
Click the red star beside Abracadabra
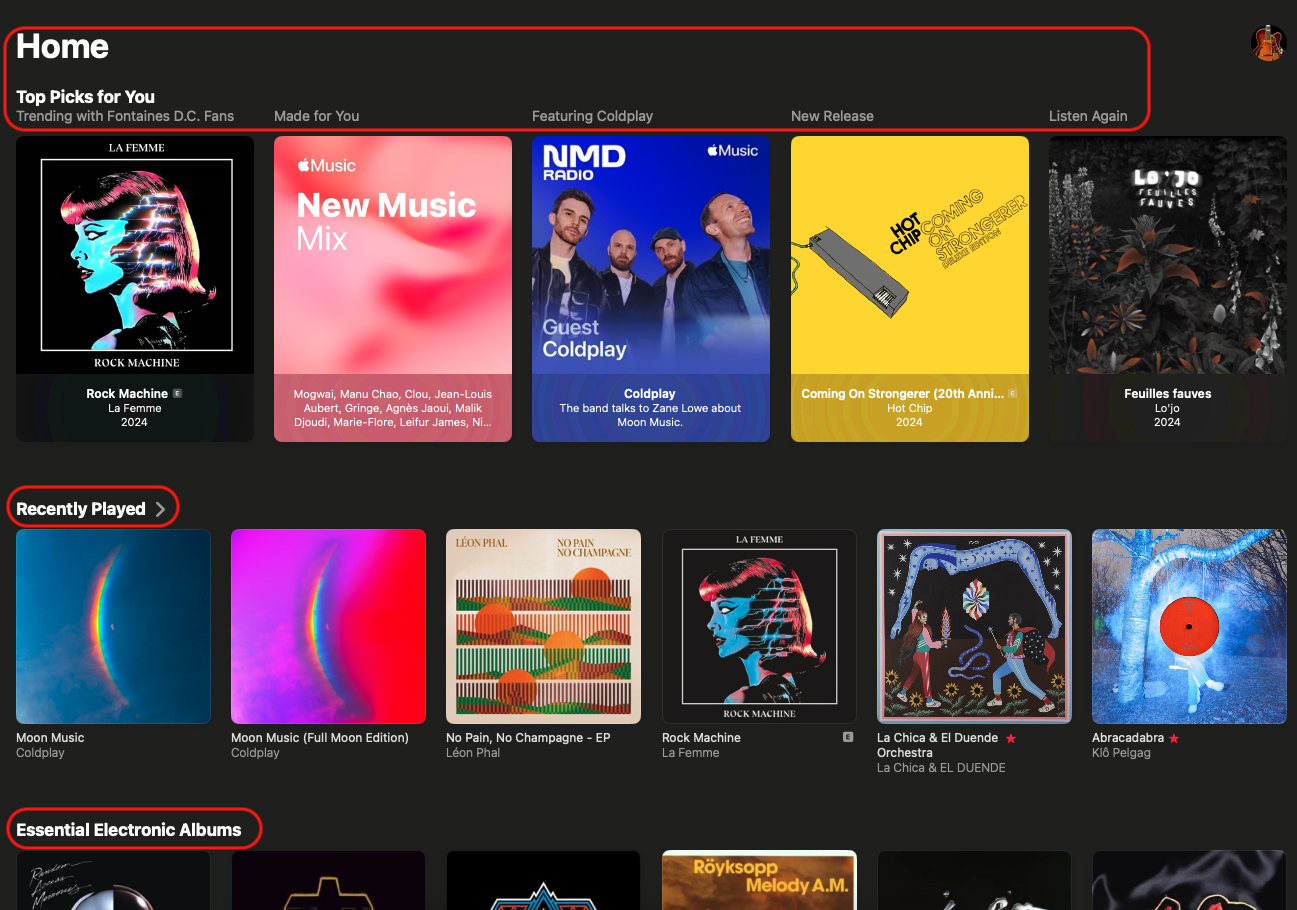1174,738
